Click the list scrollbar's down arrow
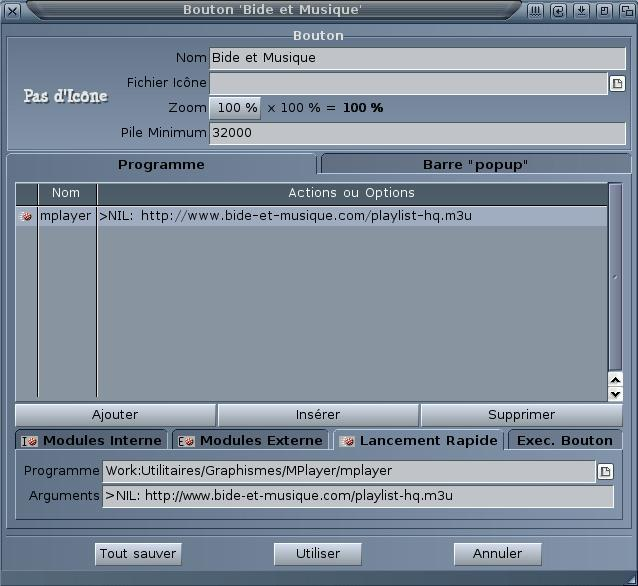The image size is (638, 586). pyautogui.click(x=615, y=394)
